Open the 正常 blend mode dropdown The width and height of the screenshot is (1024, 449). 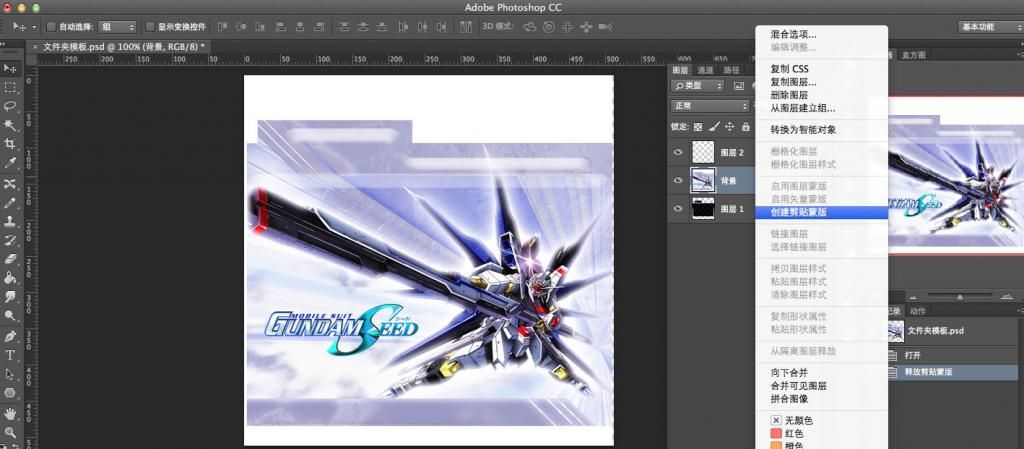pos(710,106)
